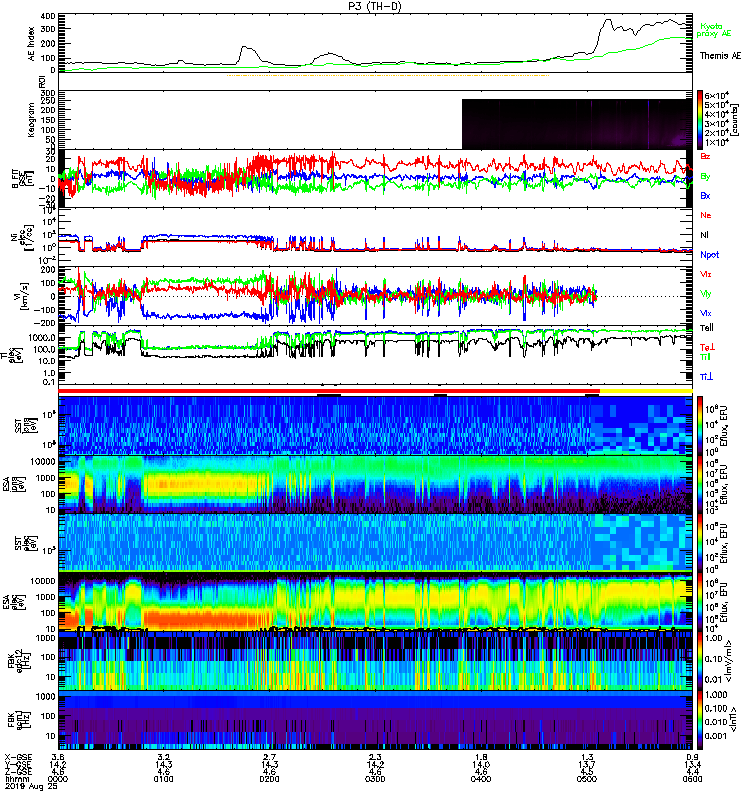
Task: Click the hhmm row label
Action: 15,779
